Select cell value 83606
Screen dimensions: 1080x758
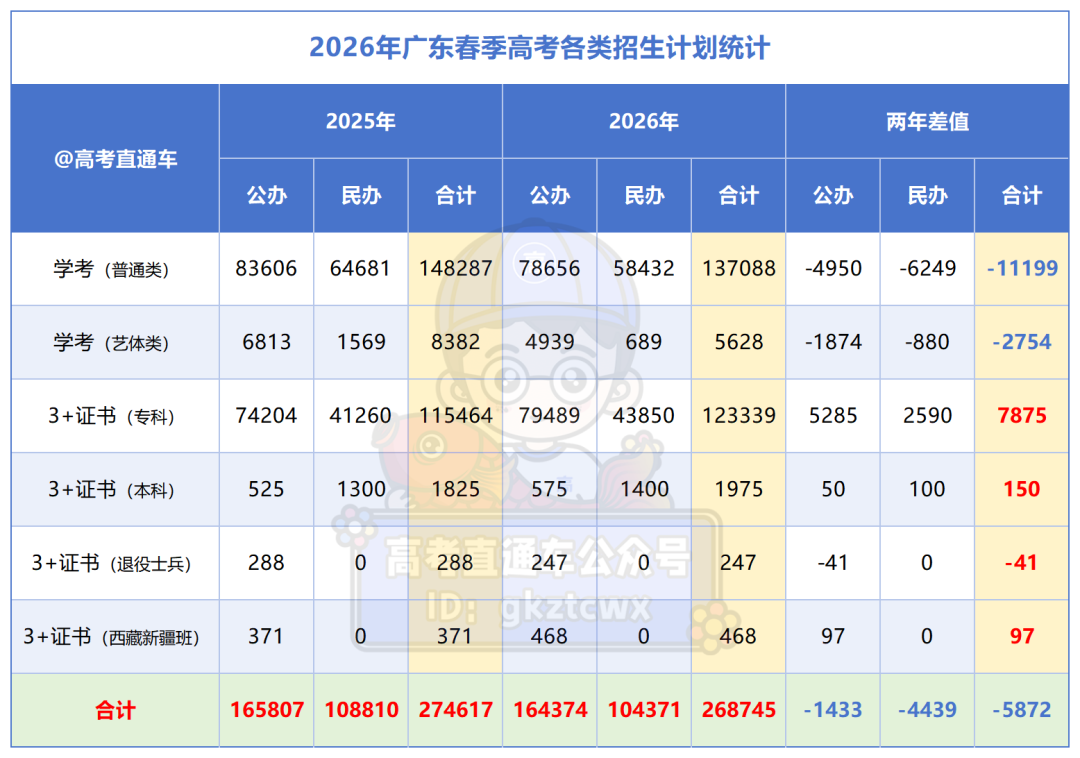[266, 269]
